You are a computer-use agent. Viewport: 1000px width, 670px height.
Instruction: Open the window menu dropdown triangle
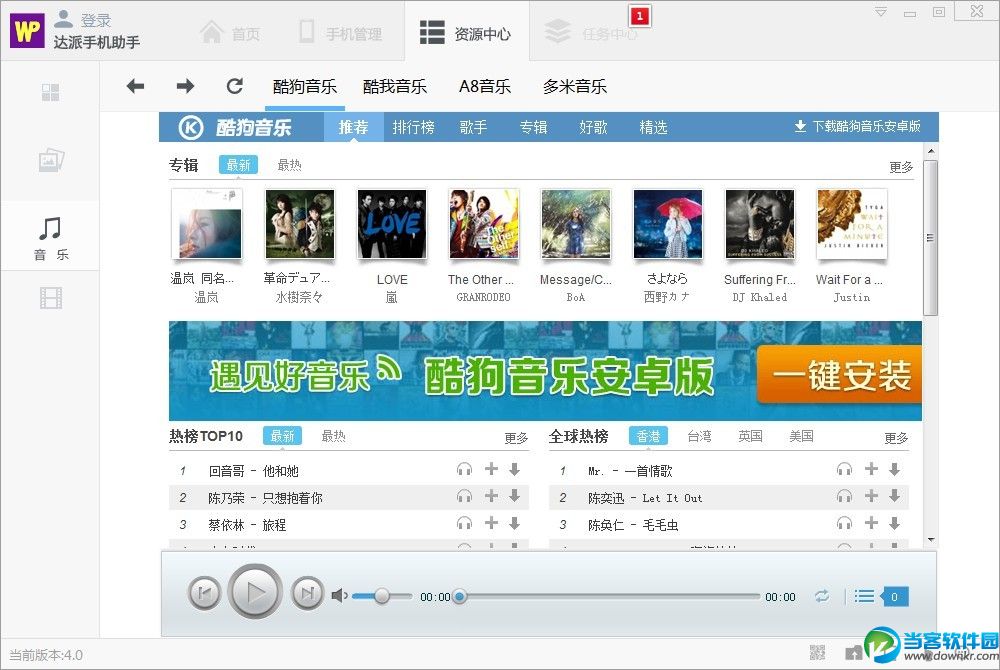coord(881,11)
